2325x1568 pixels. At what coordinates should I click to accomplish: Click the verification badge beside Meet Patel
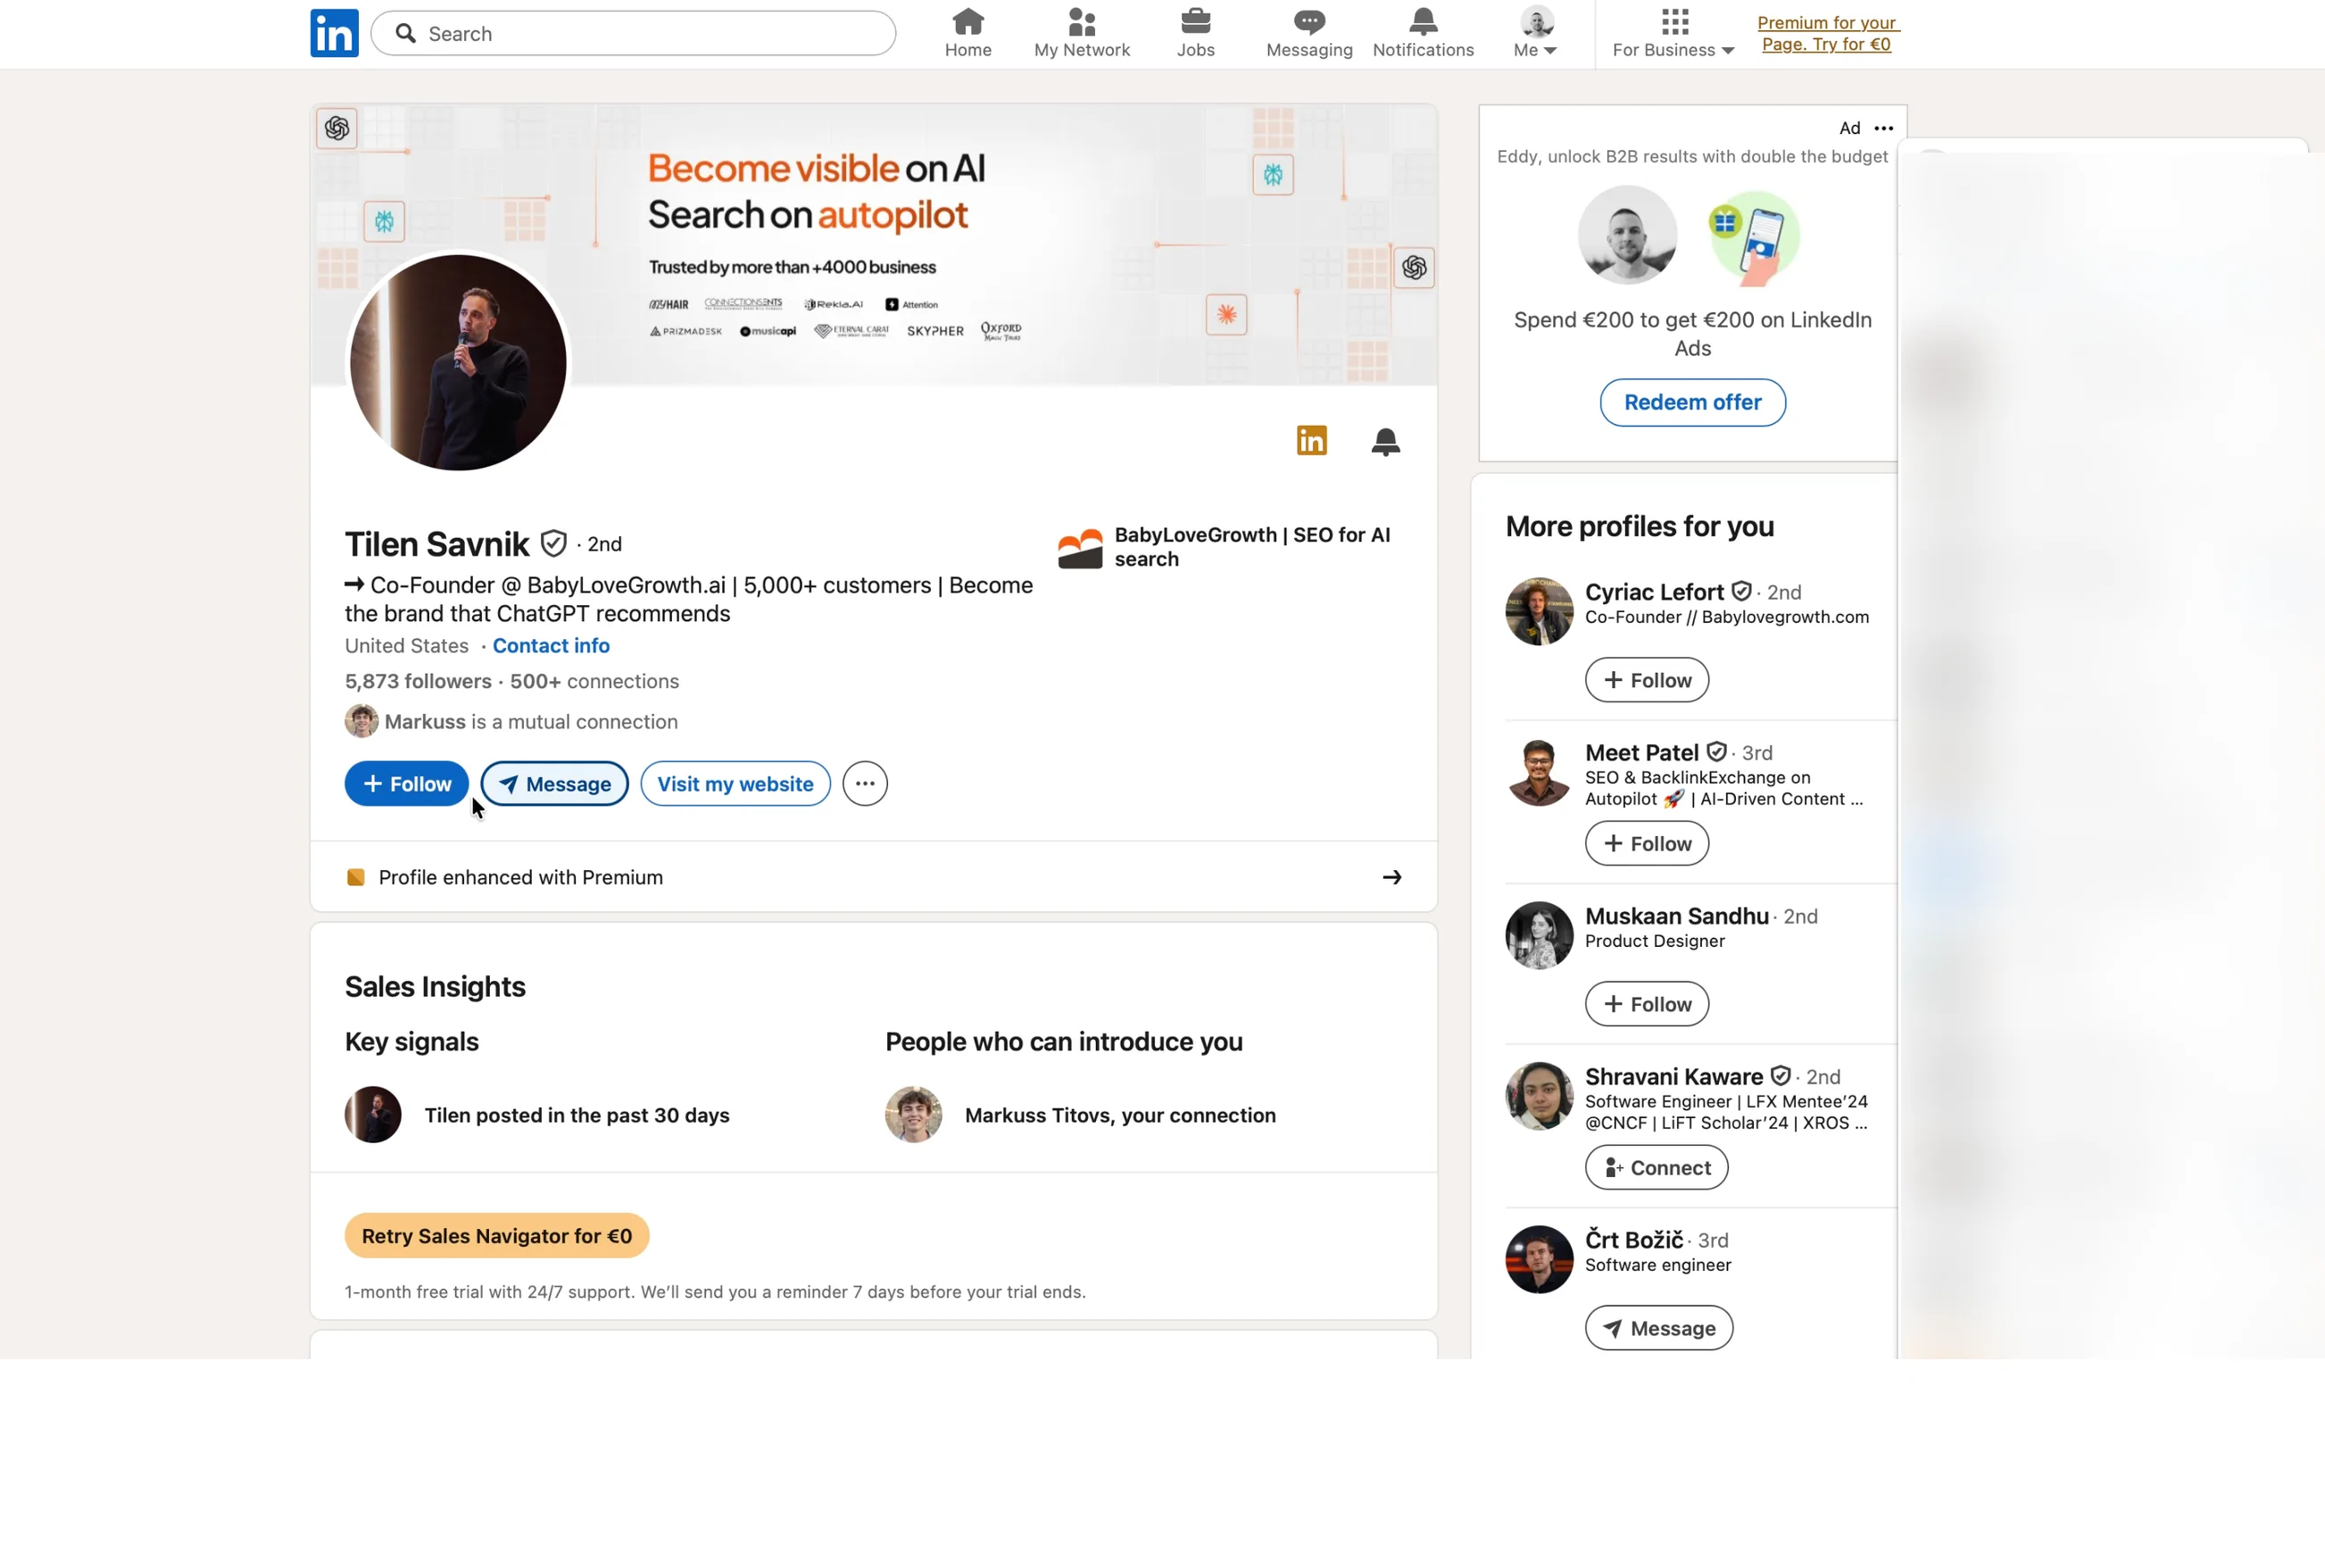(1716, 751)
